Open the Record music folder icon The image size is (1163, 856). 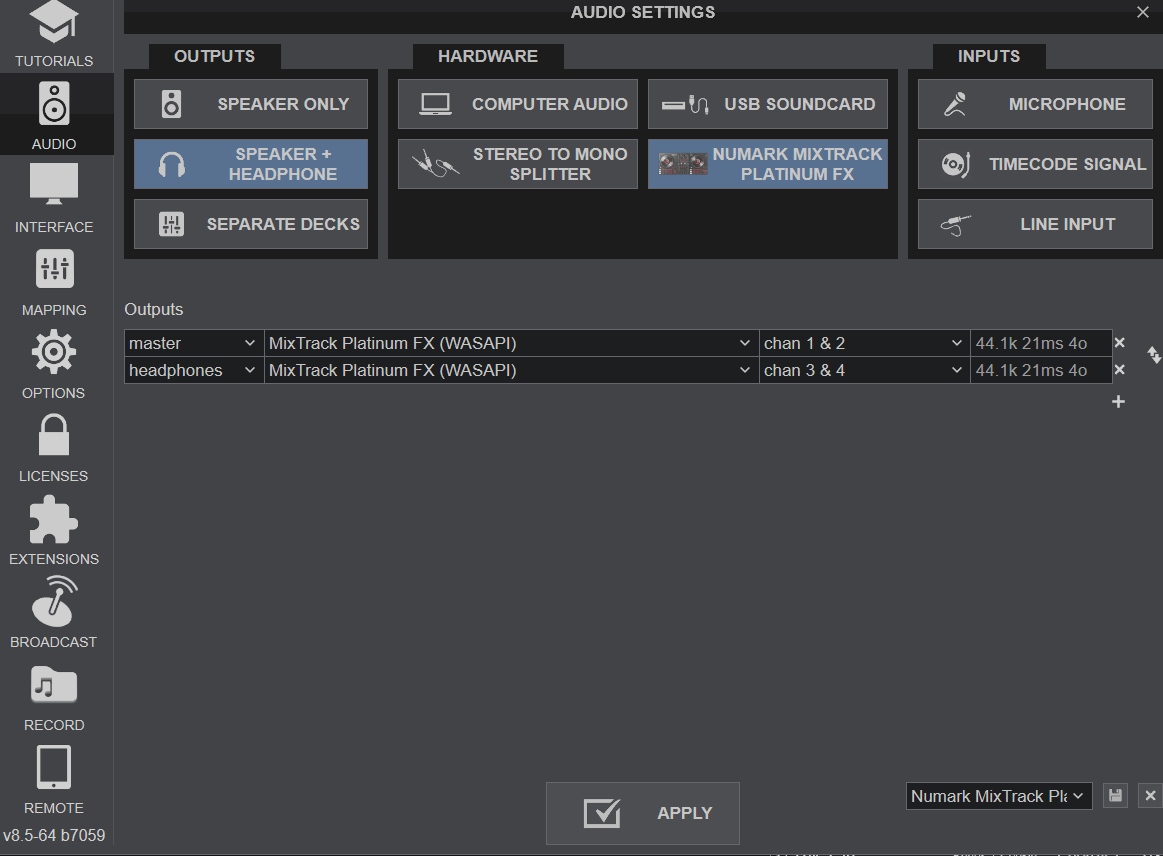coord(53,684)
